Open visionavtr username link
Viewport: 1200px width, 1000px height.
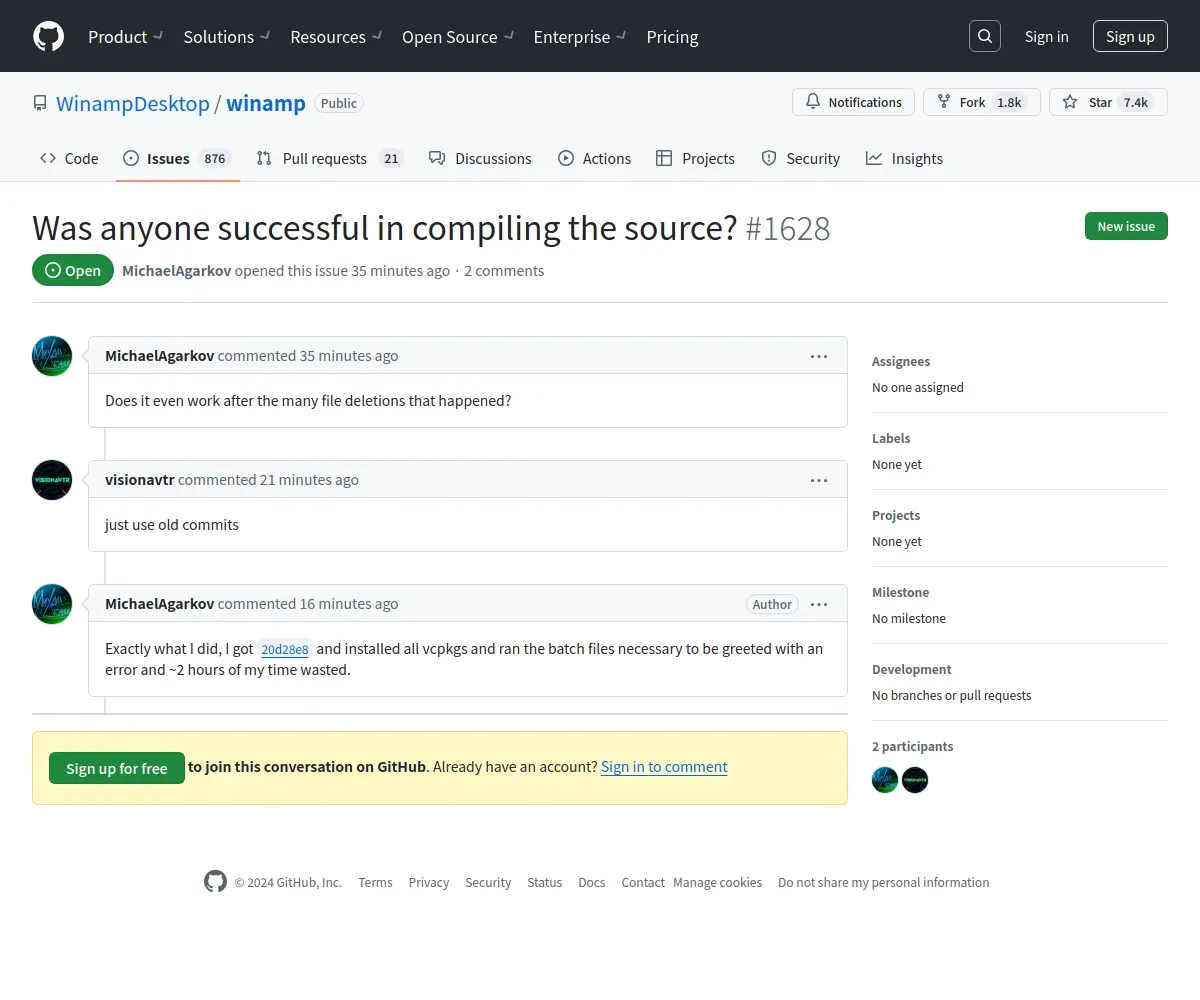point(139,479)
